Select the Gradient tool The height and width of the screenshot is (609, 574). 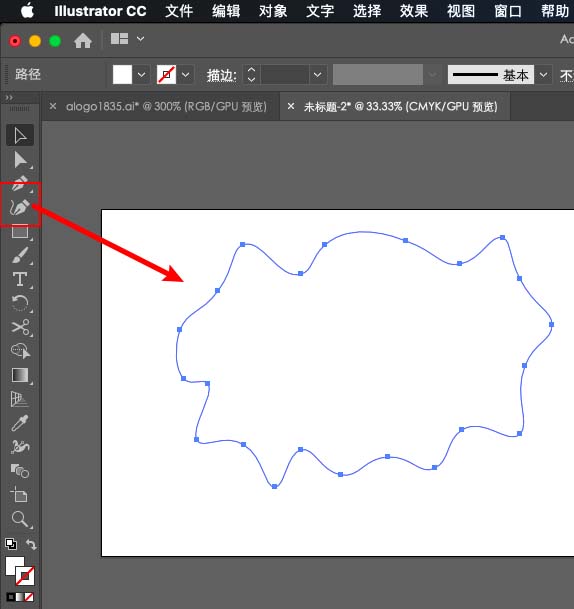pyautogui.click(x=20, y=375)
